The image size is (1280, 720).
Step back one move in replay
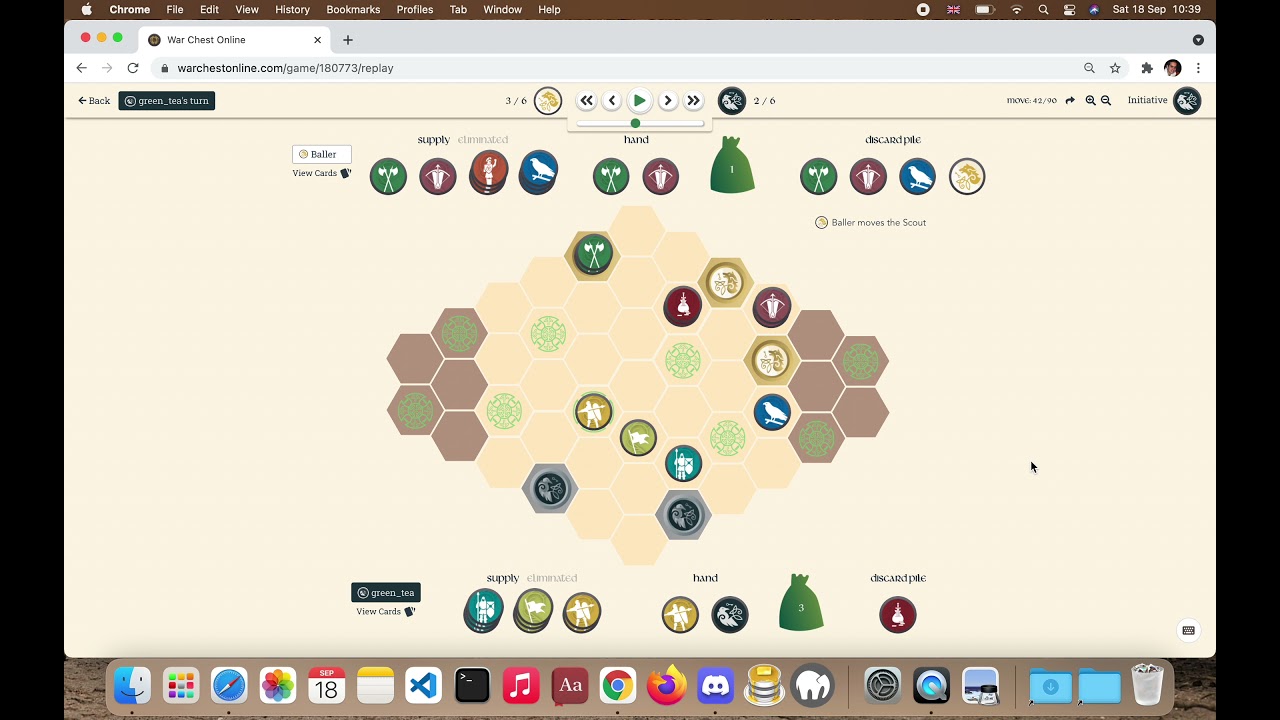612,101
